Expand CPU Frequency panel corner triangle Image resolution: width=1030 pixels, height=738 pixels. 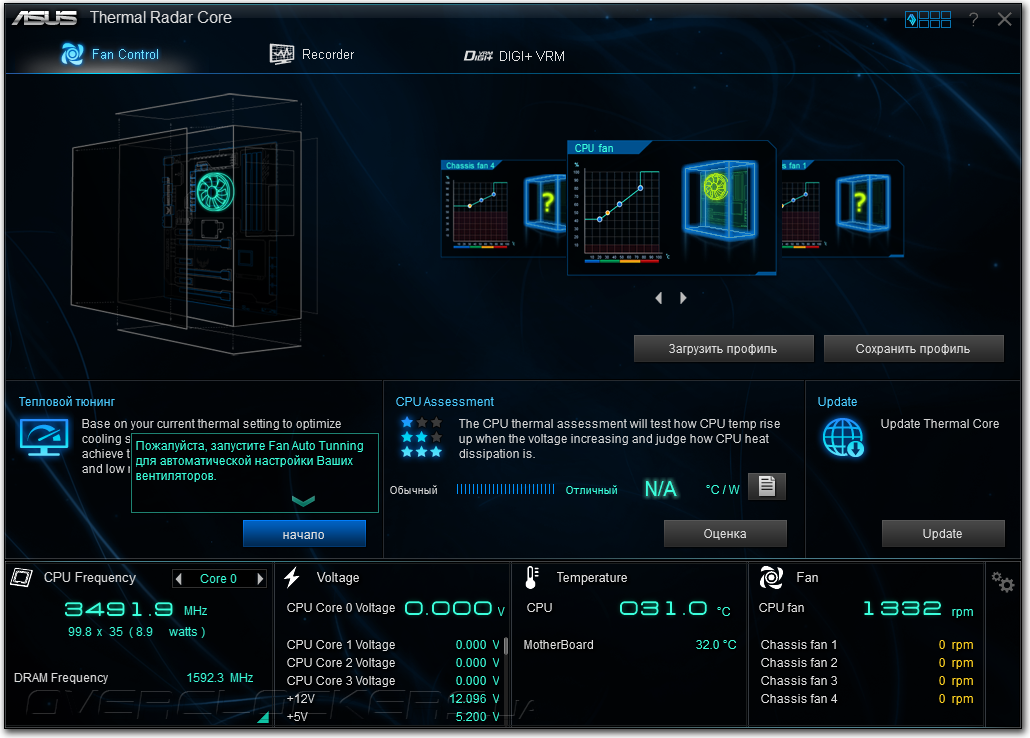coord(263,717)
